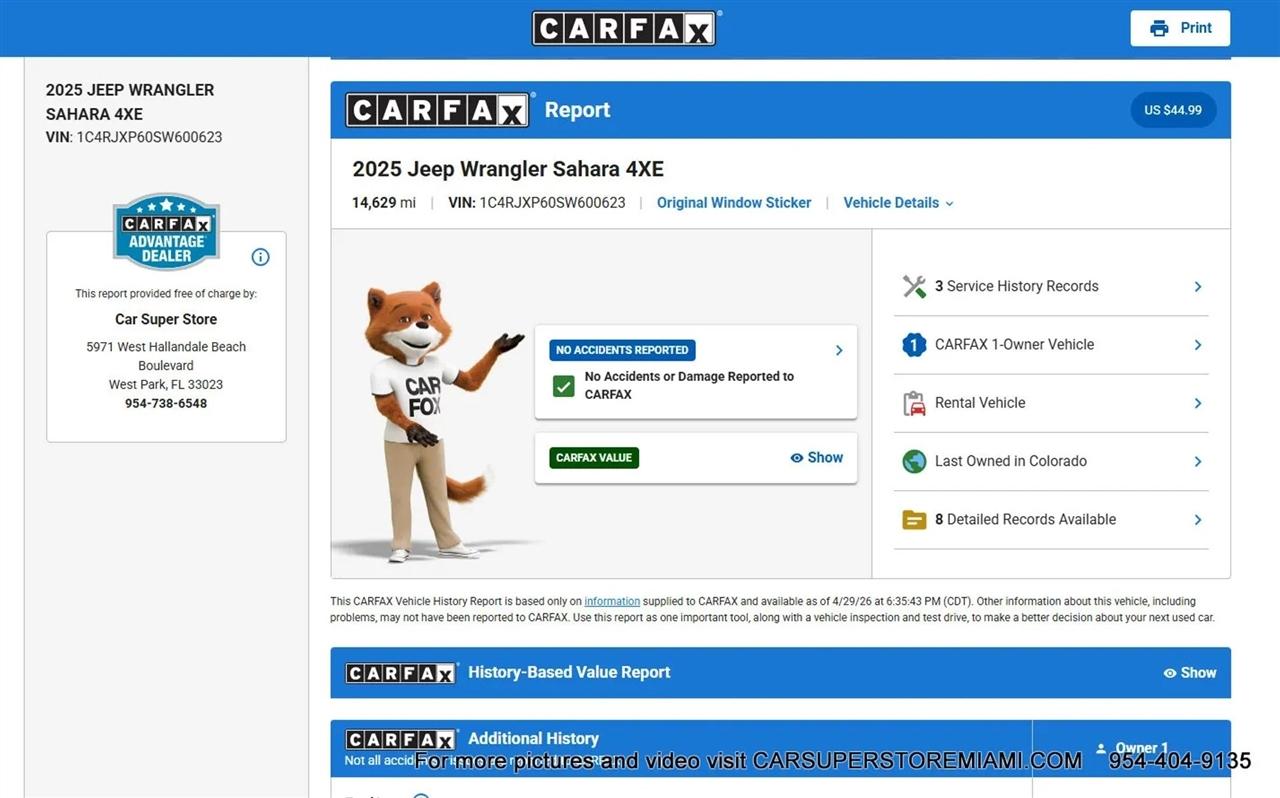Click the green No Accidents checkmark box

tap(564, 386)
